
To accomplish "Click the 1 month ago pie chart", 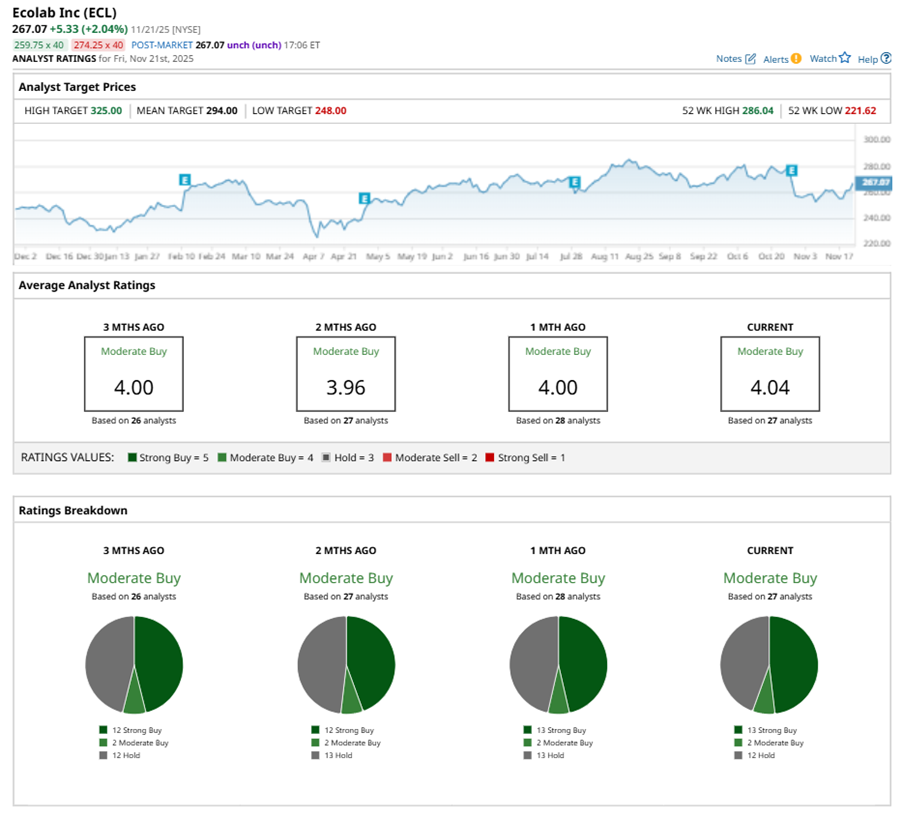I will coord(558,665).
